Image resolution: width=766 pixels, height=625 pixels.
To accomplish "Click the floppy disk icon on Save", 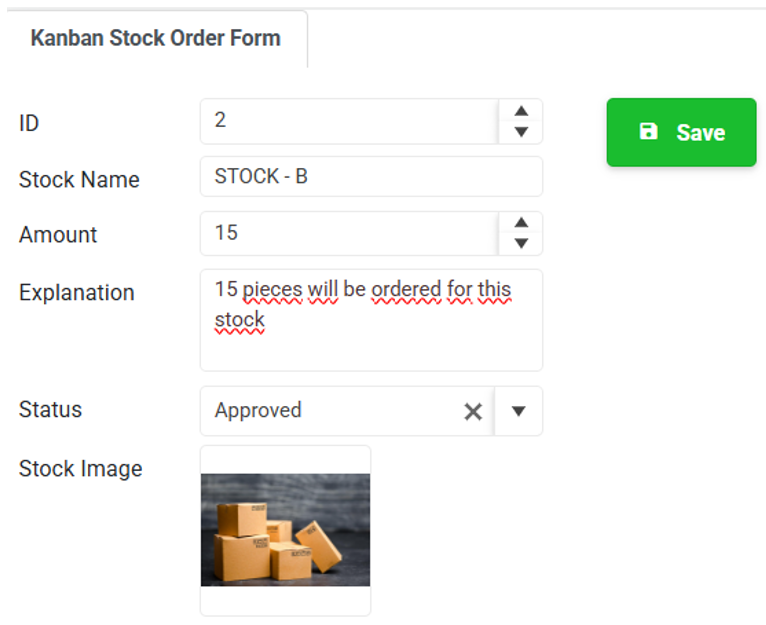I will coord(648,131).
